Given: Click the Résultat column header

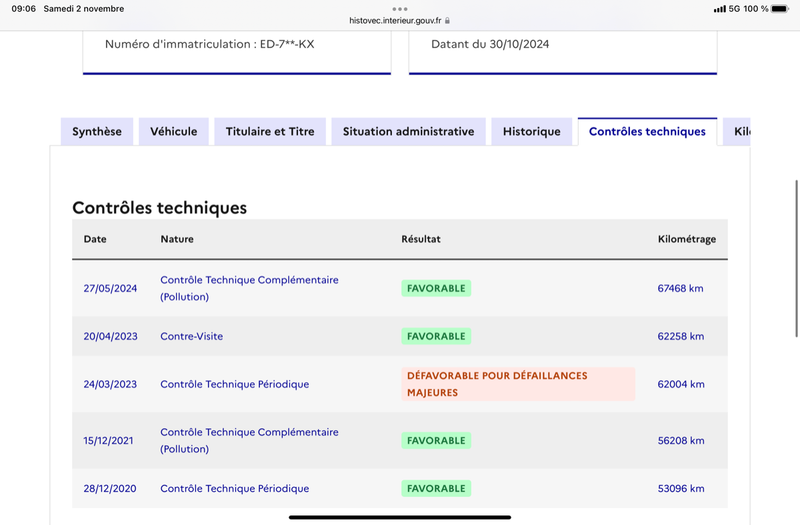Looking at the screenshot, I should point(421,239).
